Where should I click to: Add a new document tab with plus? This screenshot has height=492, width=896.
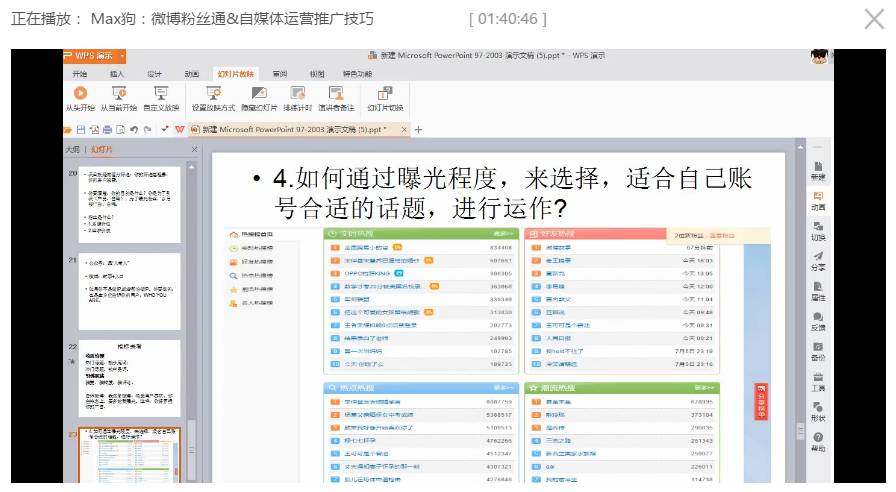tap(418, 130)
